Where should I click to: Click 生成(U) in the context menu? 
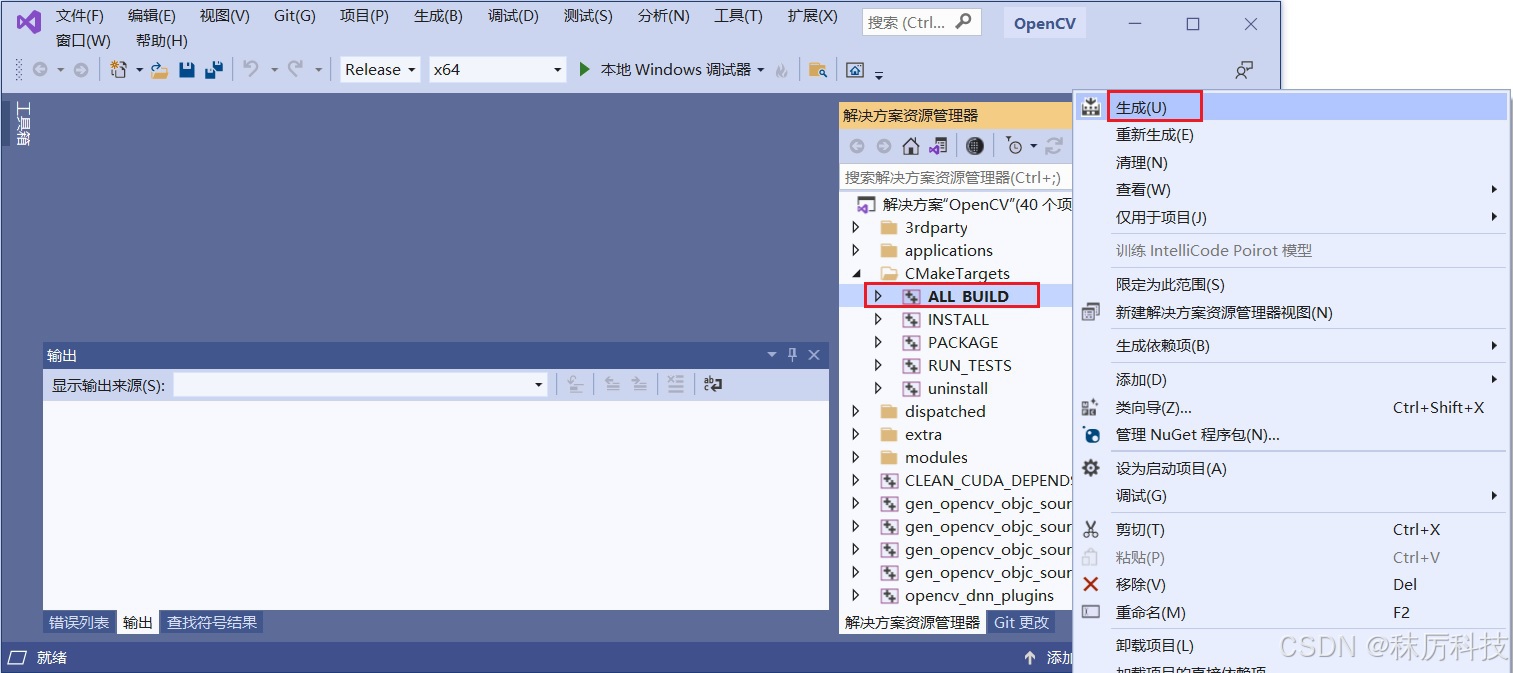point(1142,107)
